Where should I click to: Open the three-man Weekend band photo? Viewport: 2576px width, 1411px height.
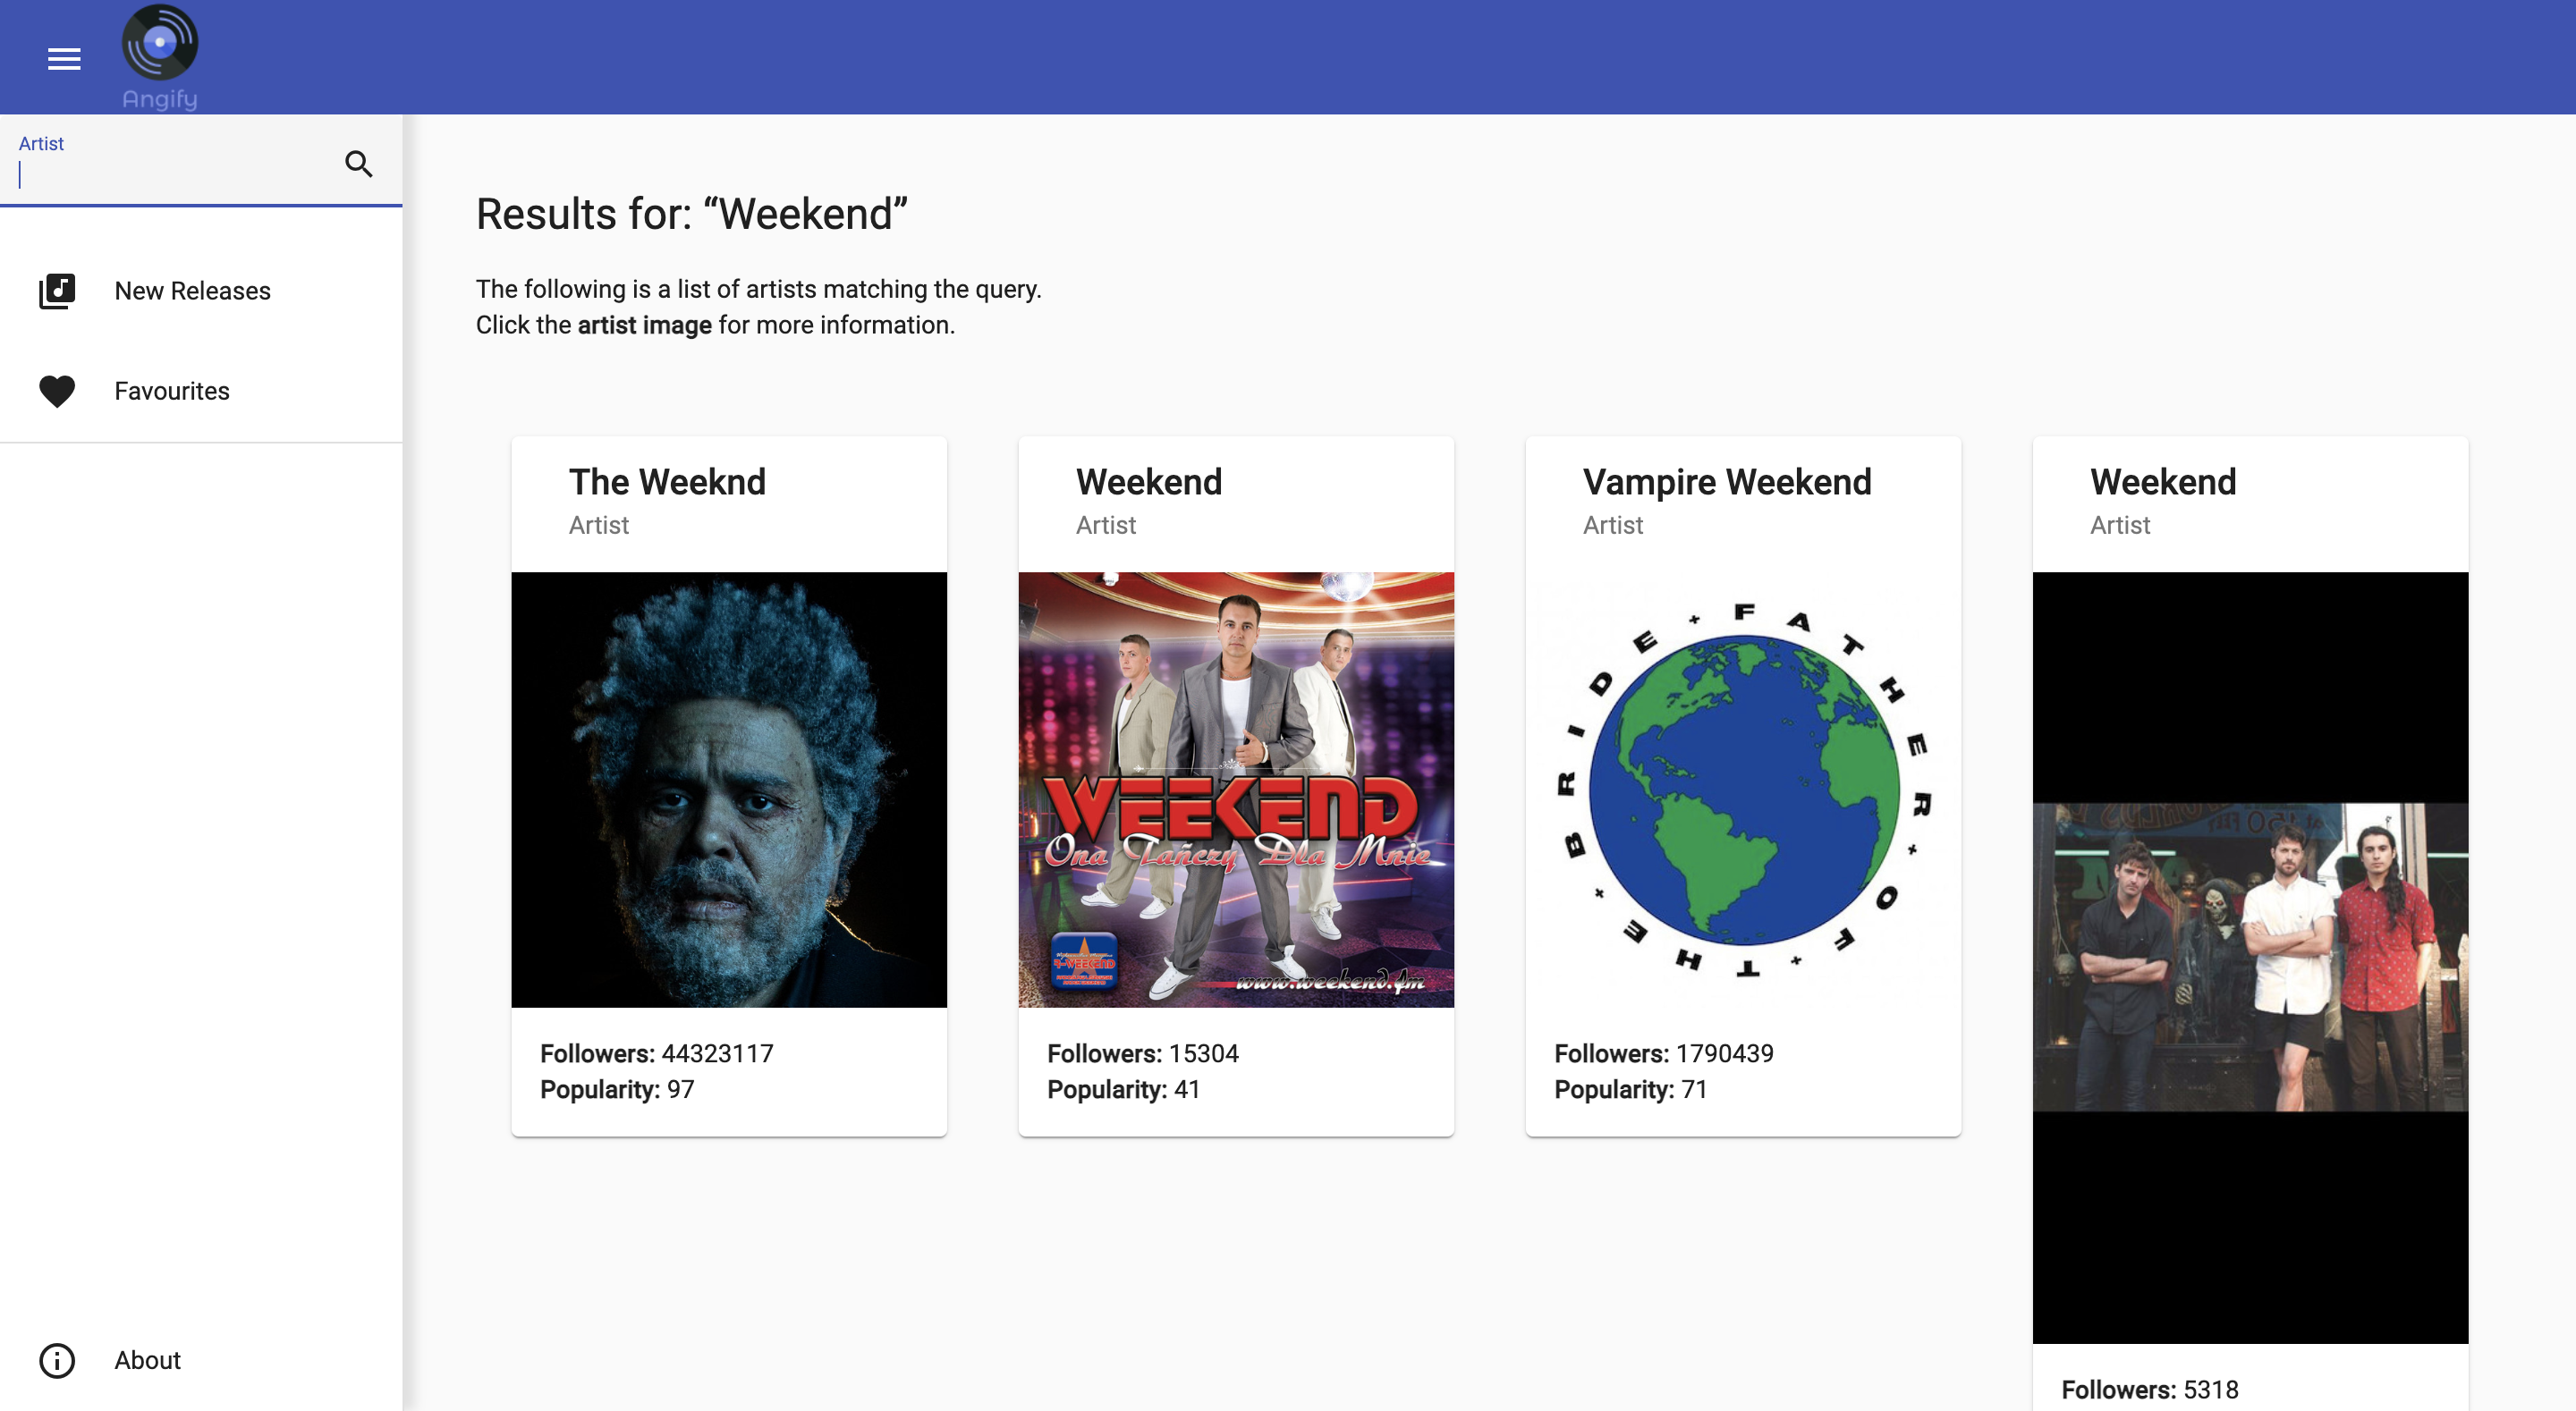point(2250,957)
